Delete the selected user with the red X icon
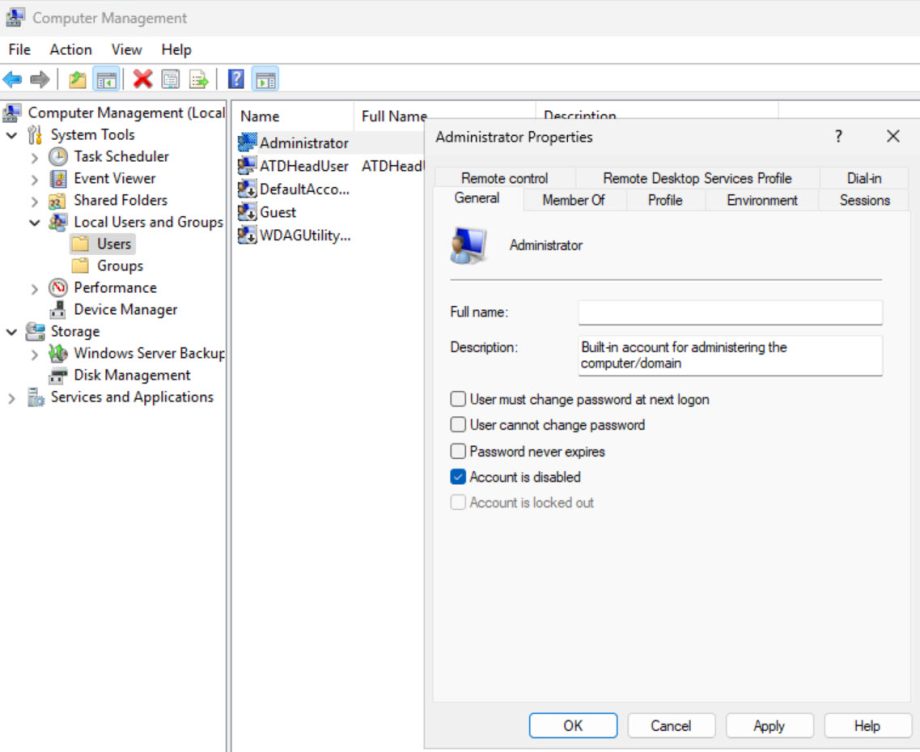 [x=143, y=79]
